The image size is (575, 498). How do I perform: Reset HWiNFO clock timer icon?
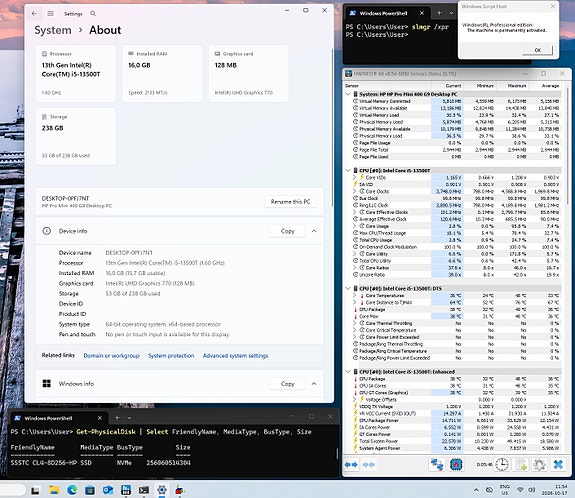click(502, 465)
